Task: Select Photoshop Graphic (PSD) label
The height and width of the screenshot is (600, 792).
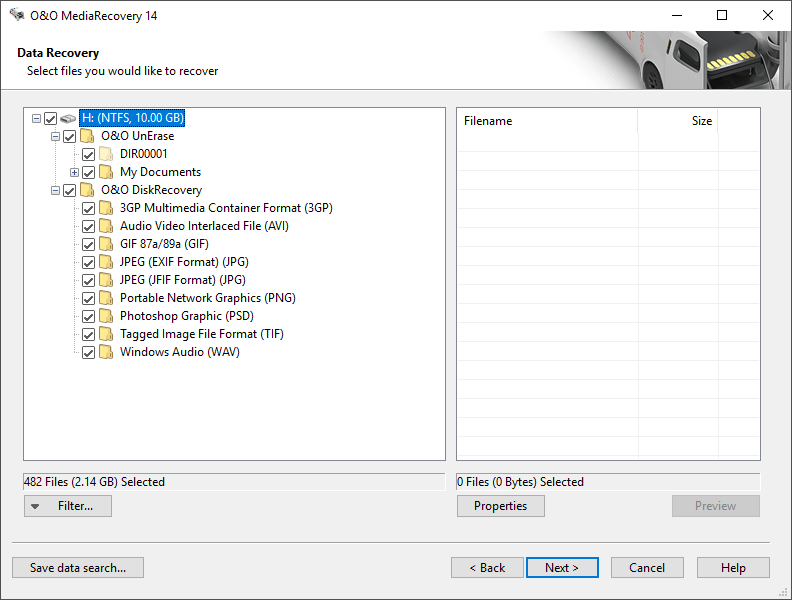Action: click(186, 316)
